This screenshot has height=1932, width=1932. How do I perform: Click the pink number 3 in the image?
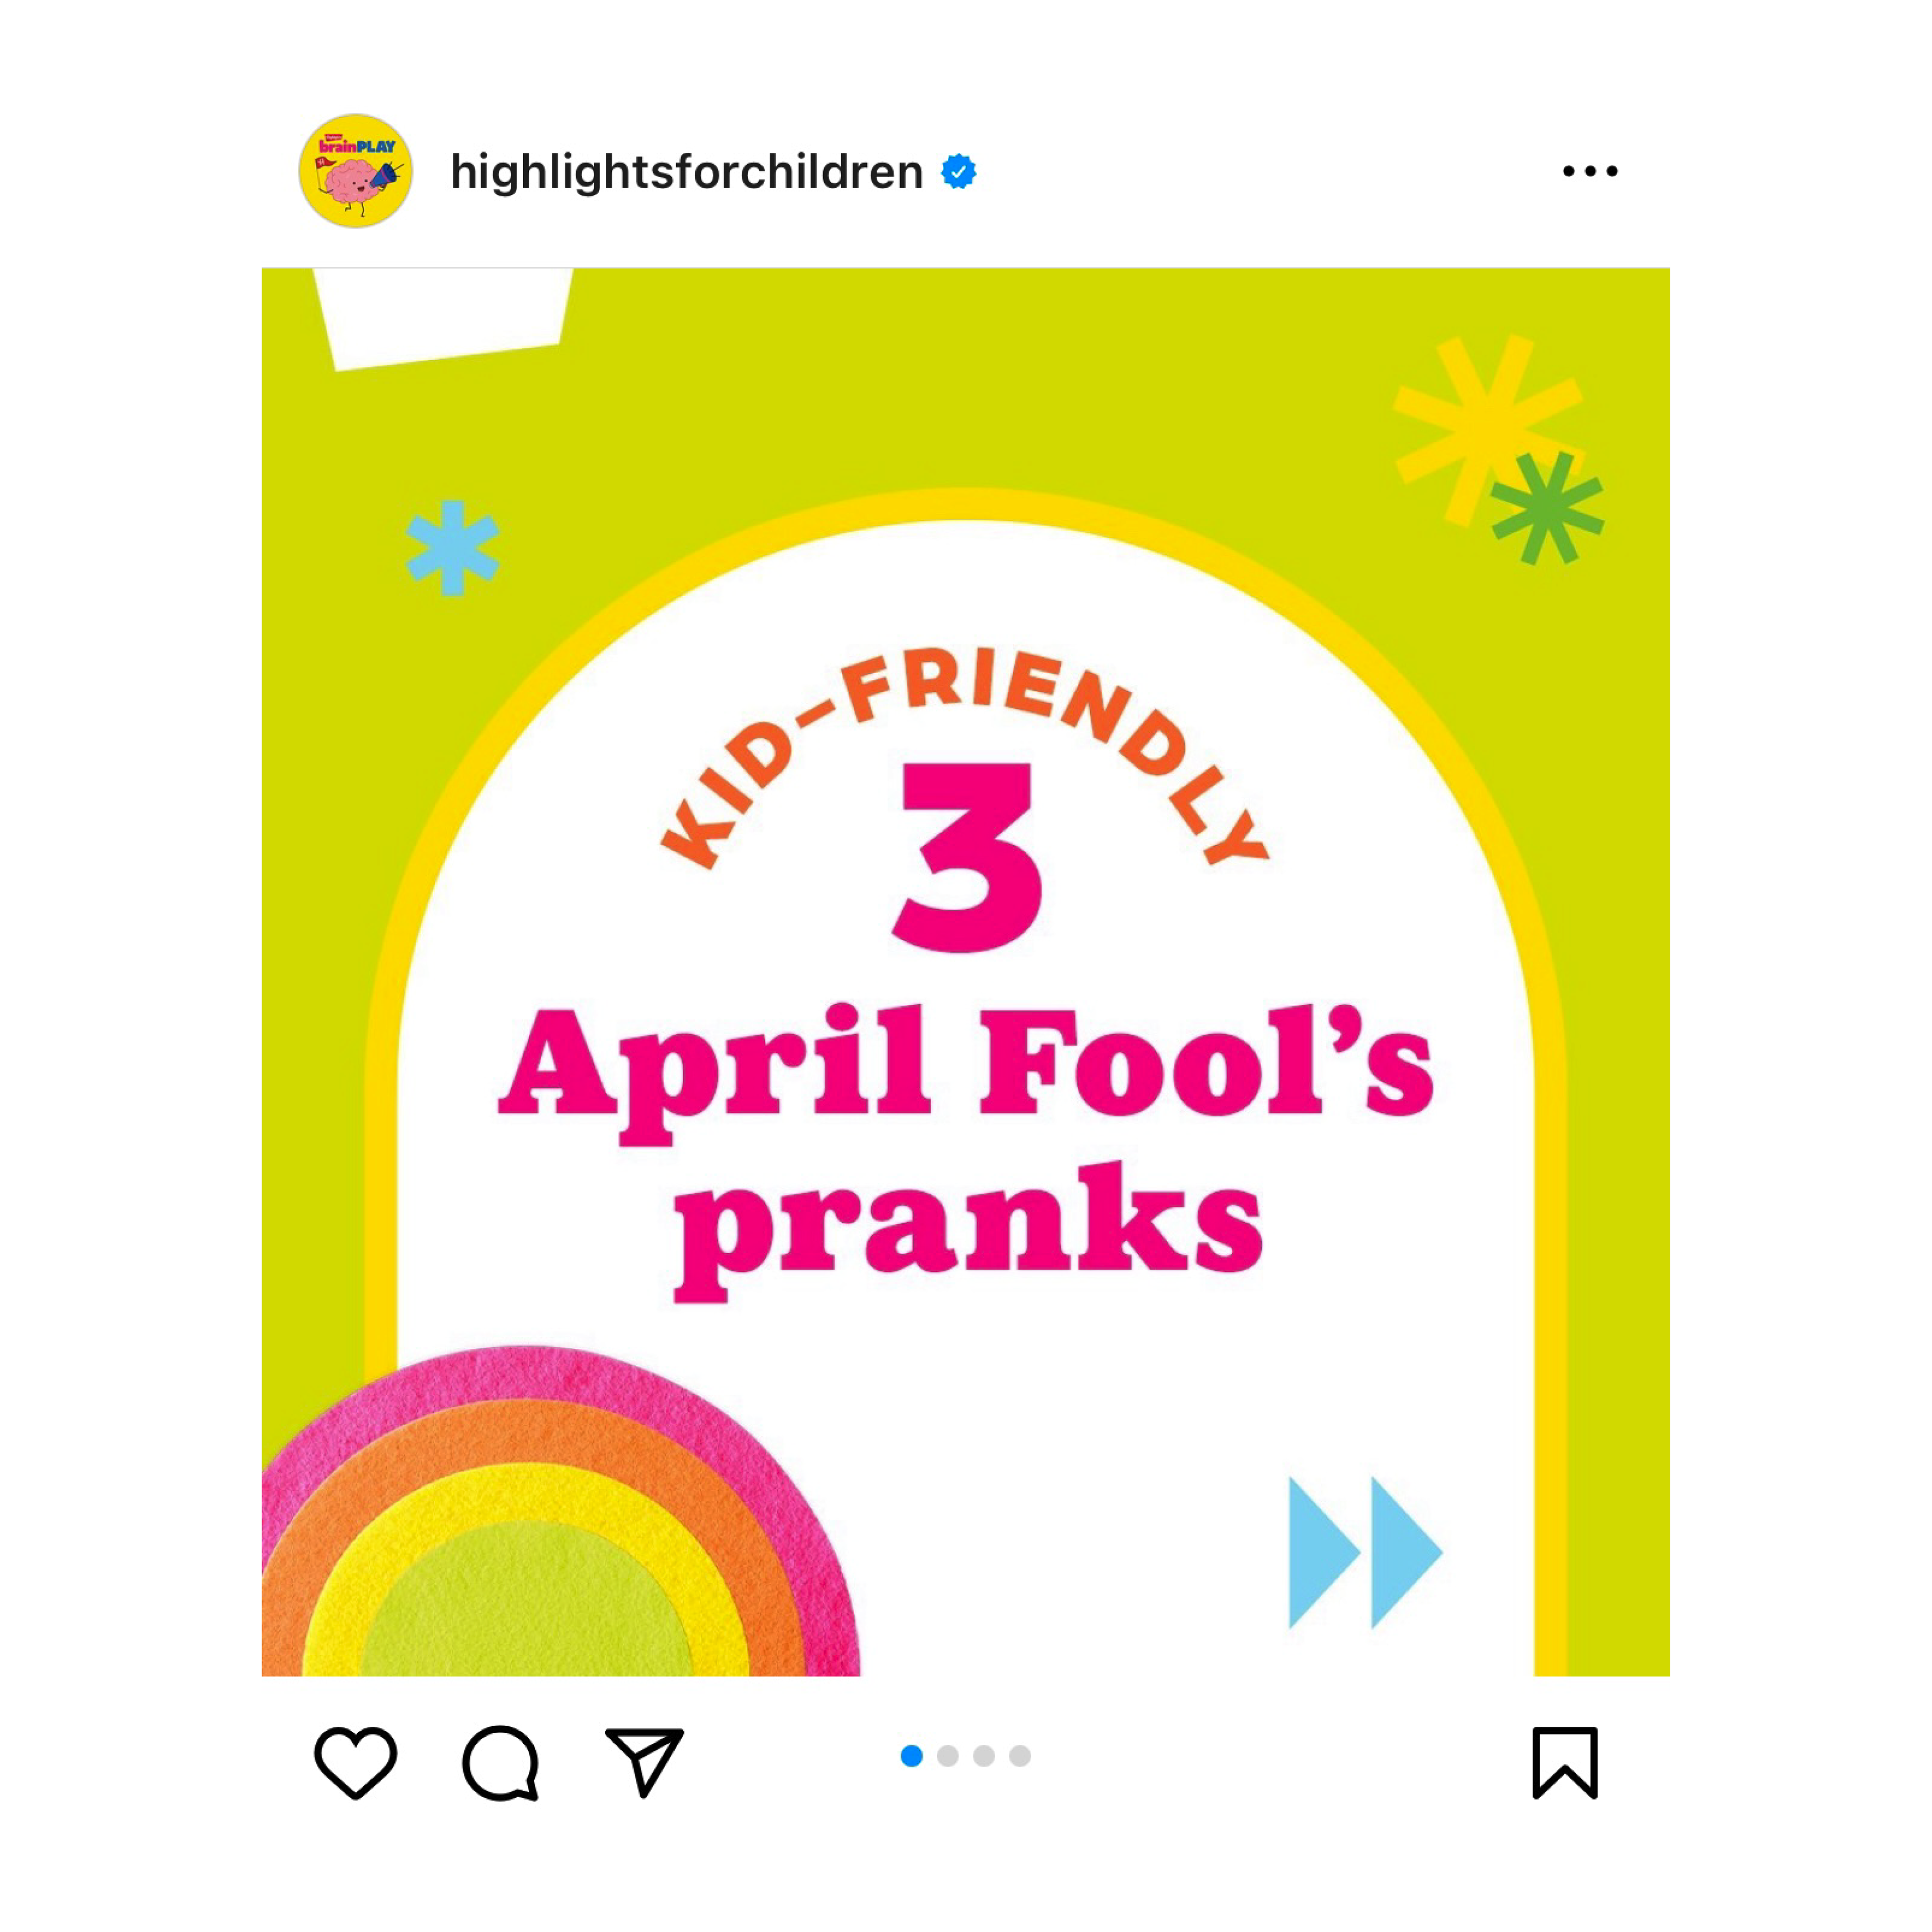coord(967,857)
